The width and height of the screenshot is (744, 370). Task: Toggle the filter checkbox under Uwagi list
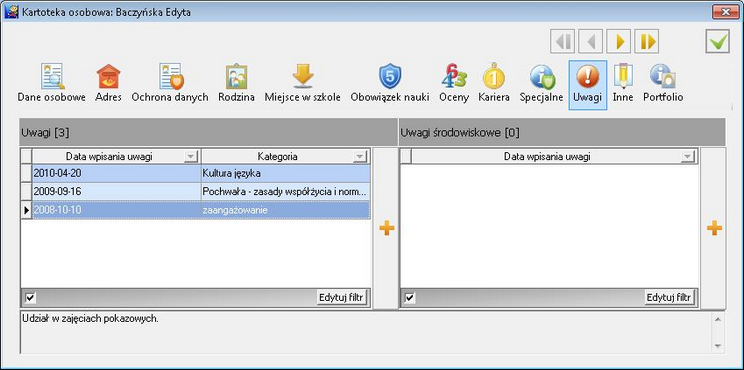click(30, 298)
